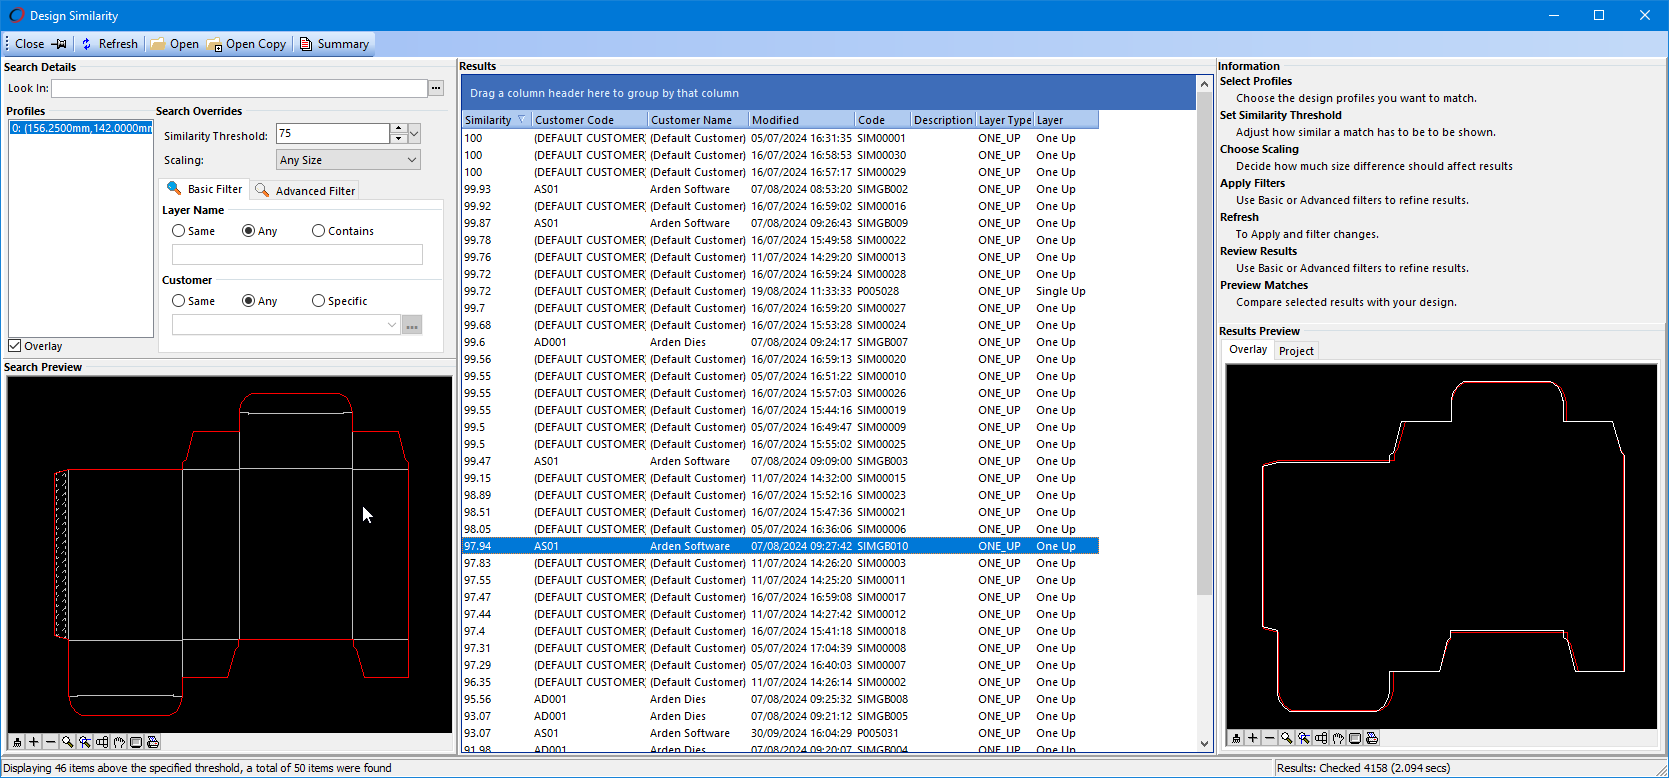
Task: Select zoom window tool in Results Preview toolbar
Action: coord(1304,738)
